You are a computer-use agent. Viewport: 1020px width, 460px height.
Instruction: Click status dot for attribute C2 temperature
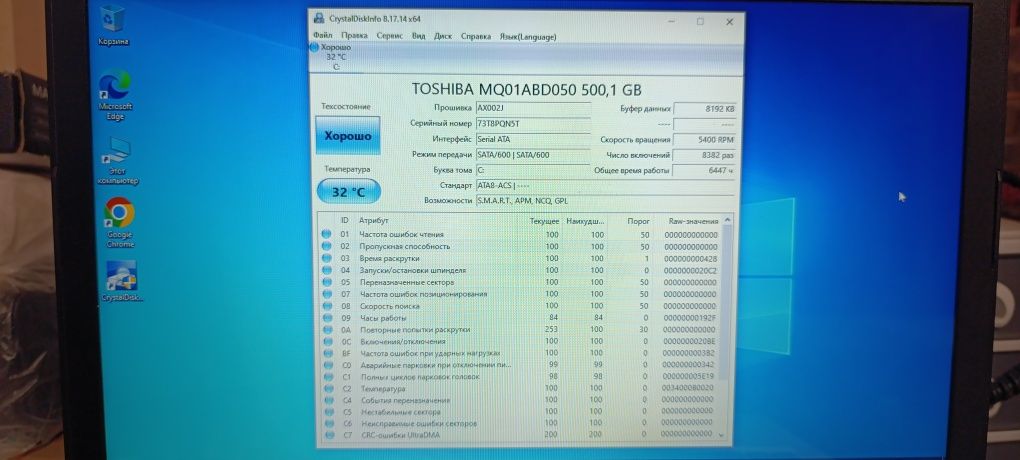pyautogui.click(x=327, y=388)
